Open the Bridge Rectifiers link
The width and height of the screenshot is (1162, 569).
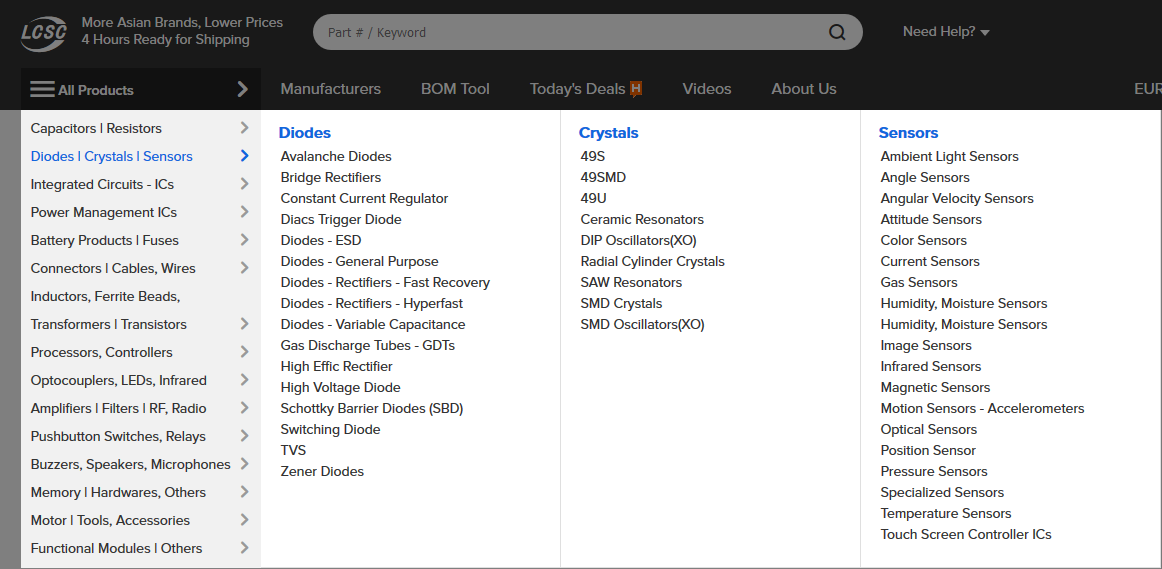[x=331, y=177]
